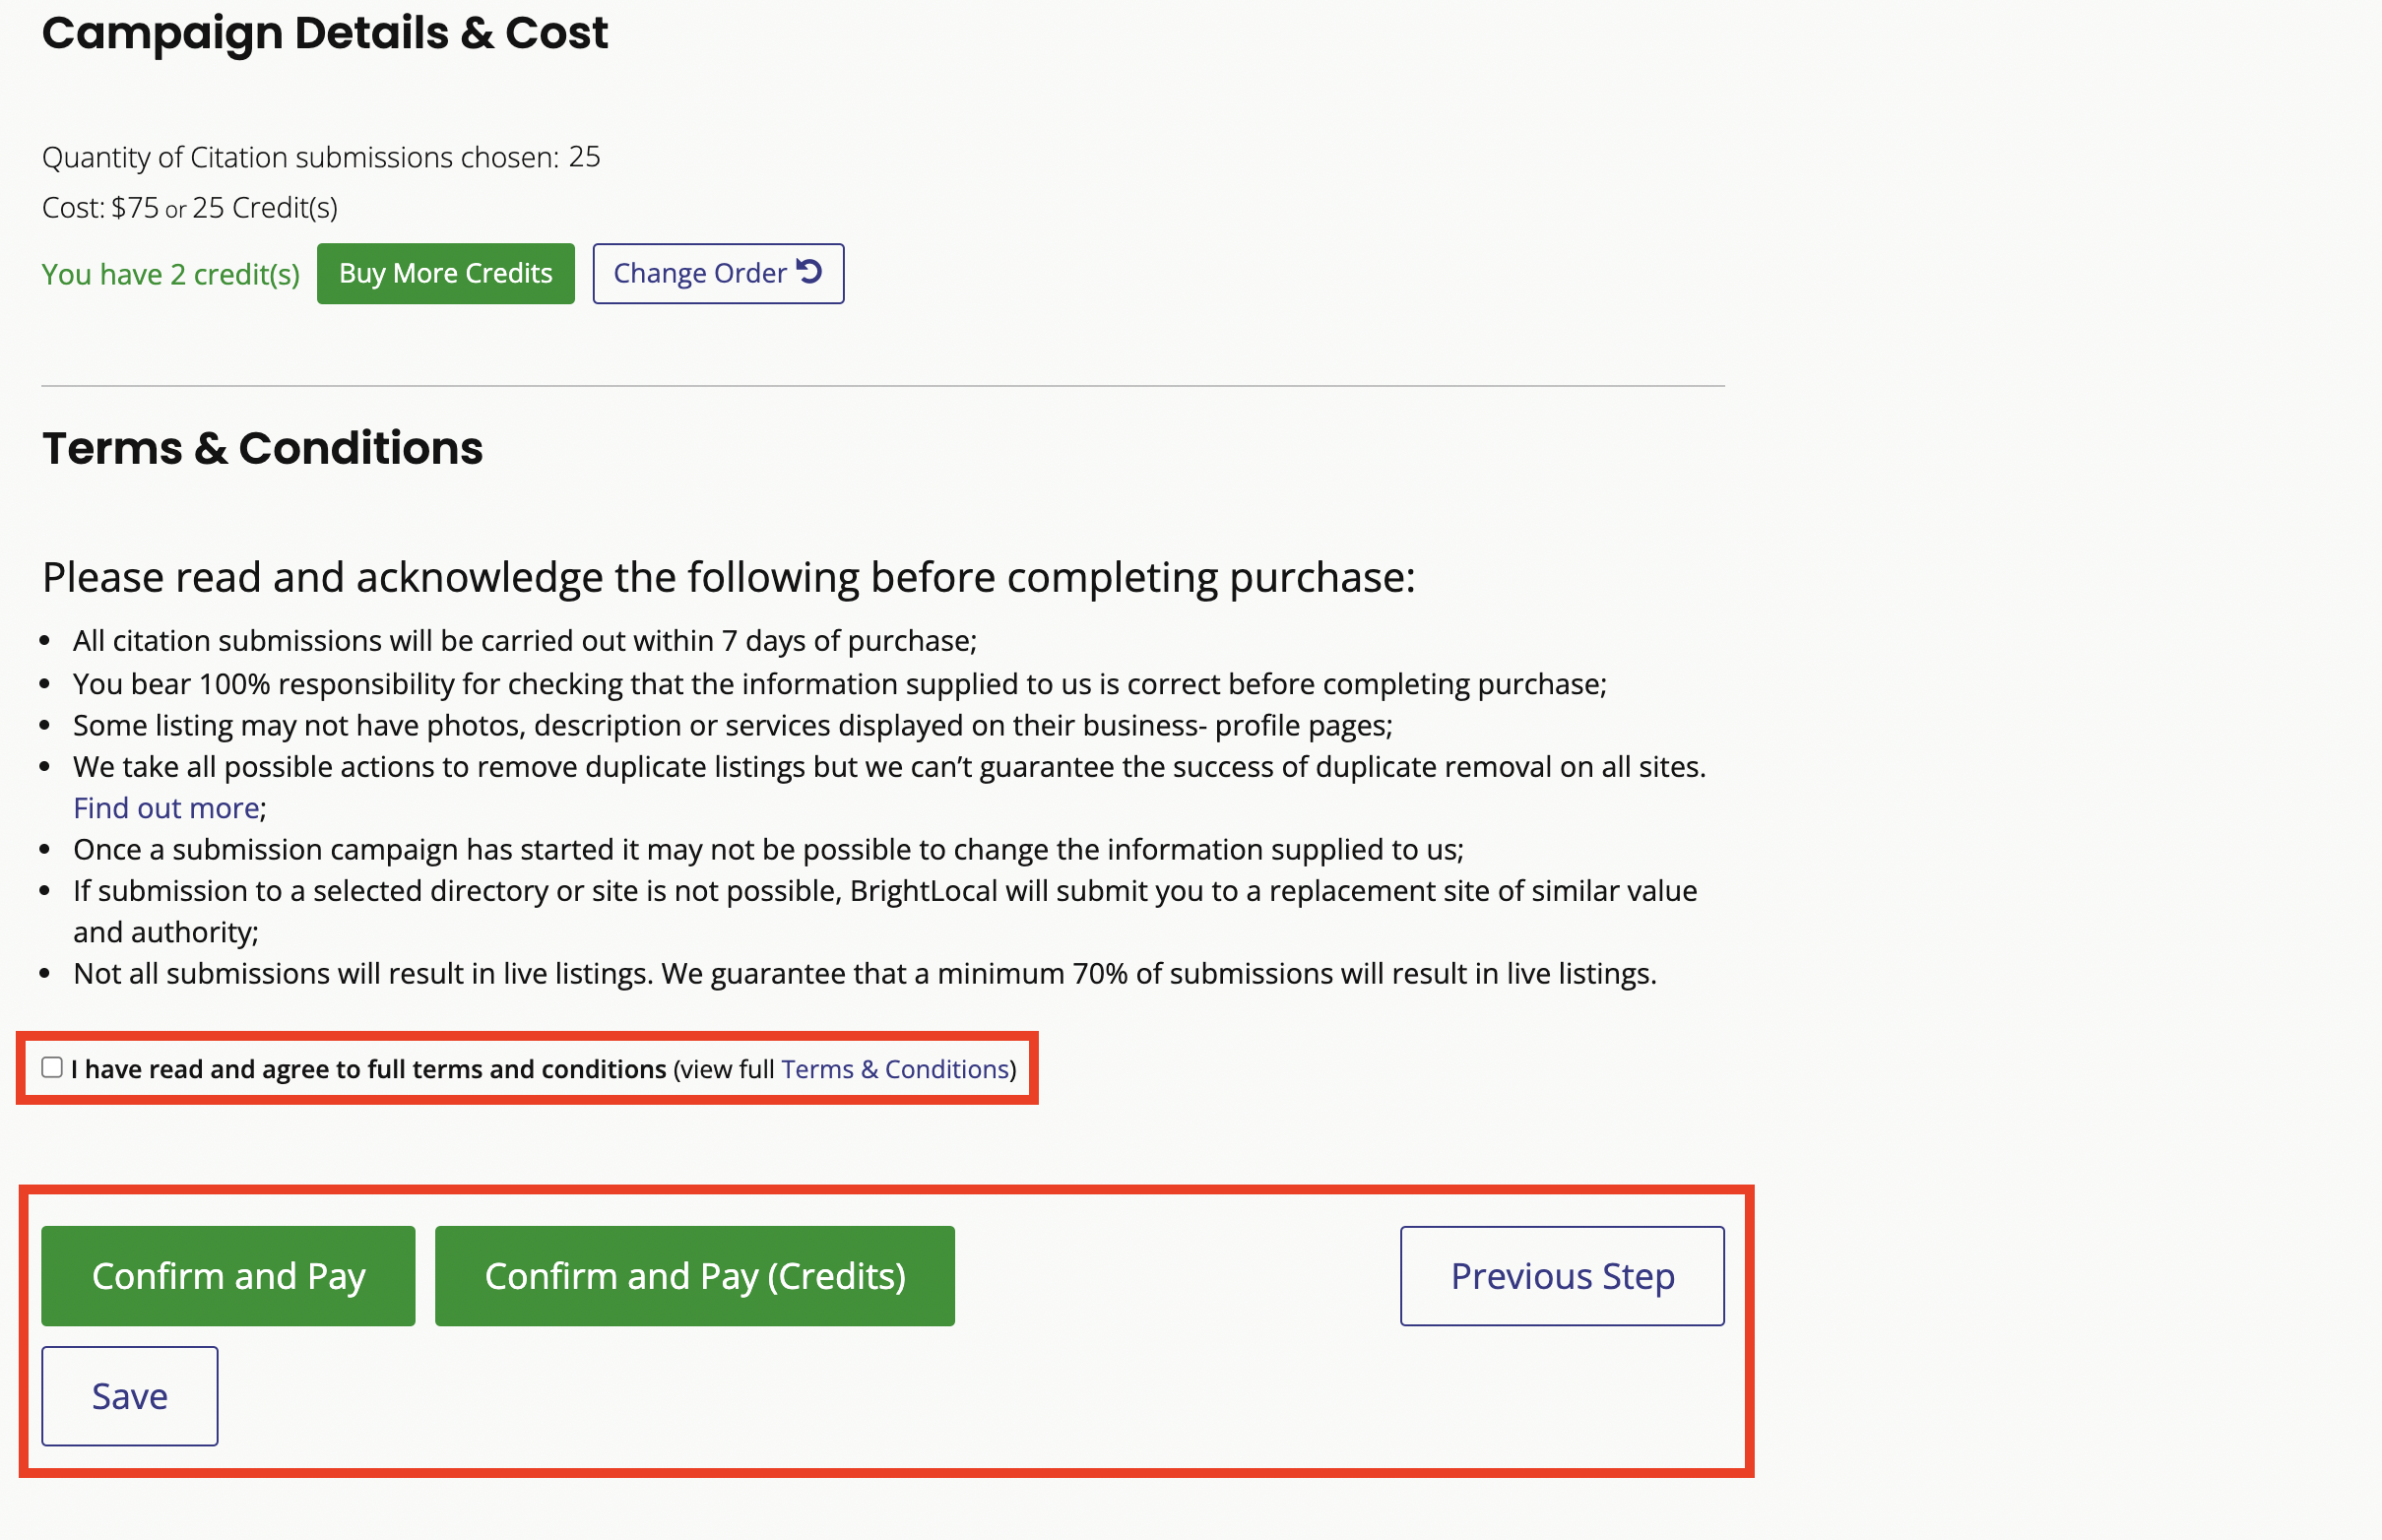Open the Change Order option
This screenshot has width=2382, height=1540.
(x=718, y=273)
